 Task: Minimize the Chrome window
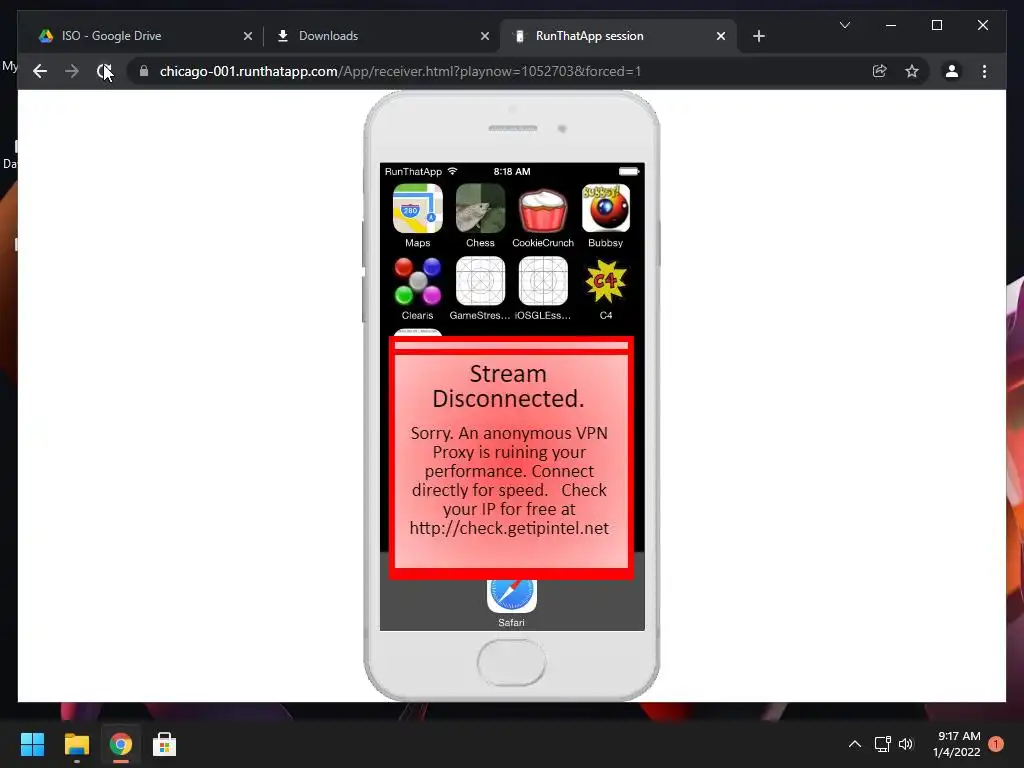(x=891, y=25)
